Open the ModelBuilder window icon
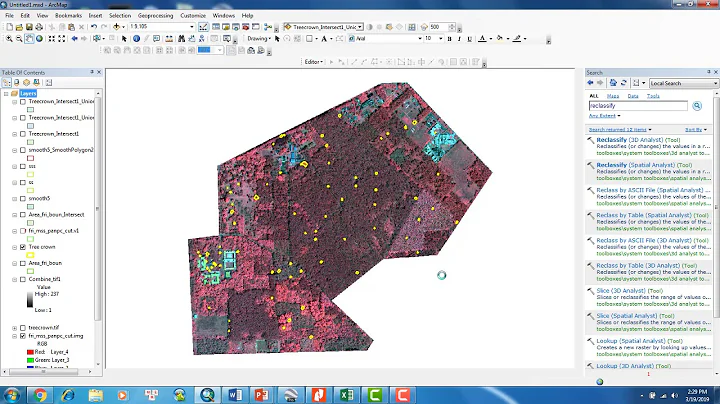Image resolution: width=720 pixels, height=404 pixels. click(x=268, y=27)
